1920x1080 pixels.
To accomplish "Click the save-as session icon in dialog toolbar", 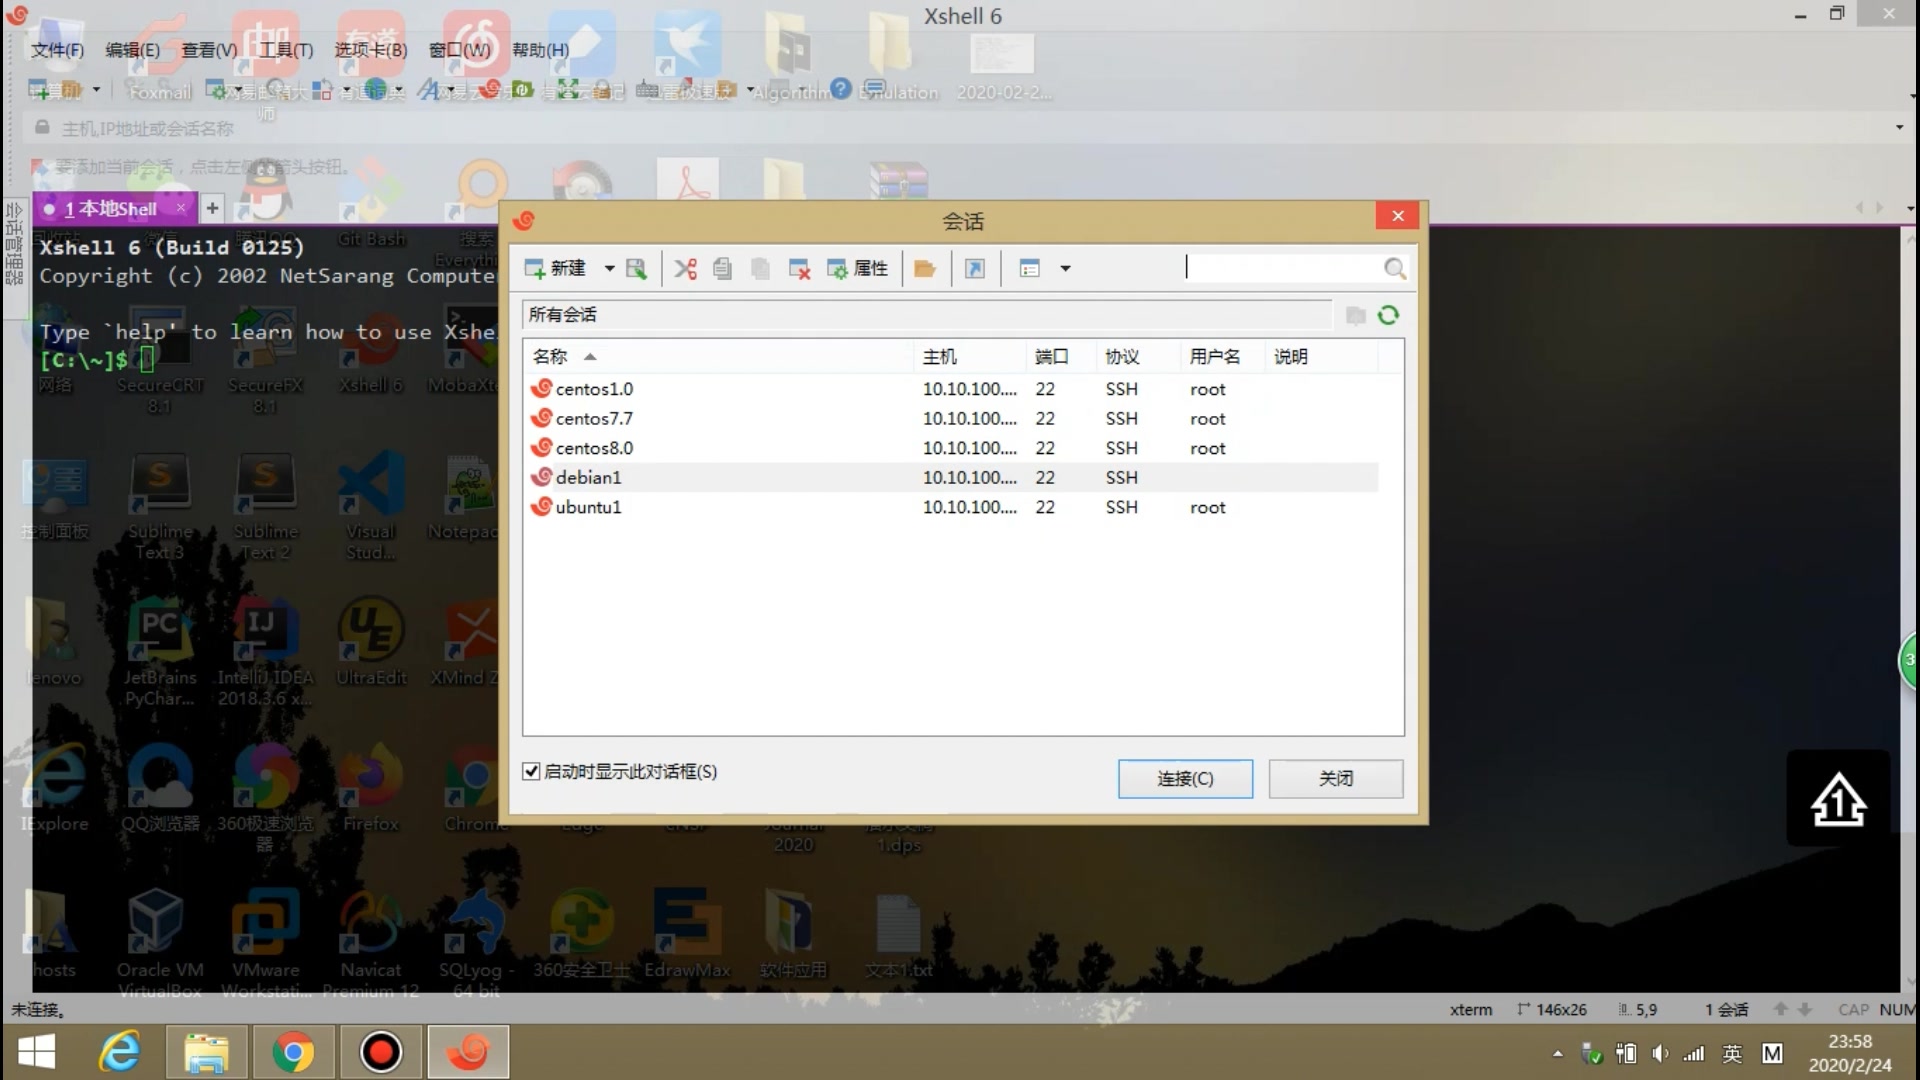I will (x=636, y=268).
